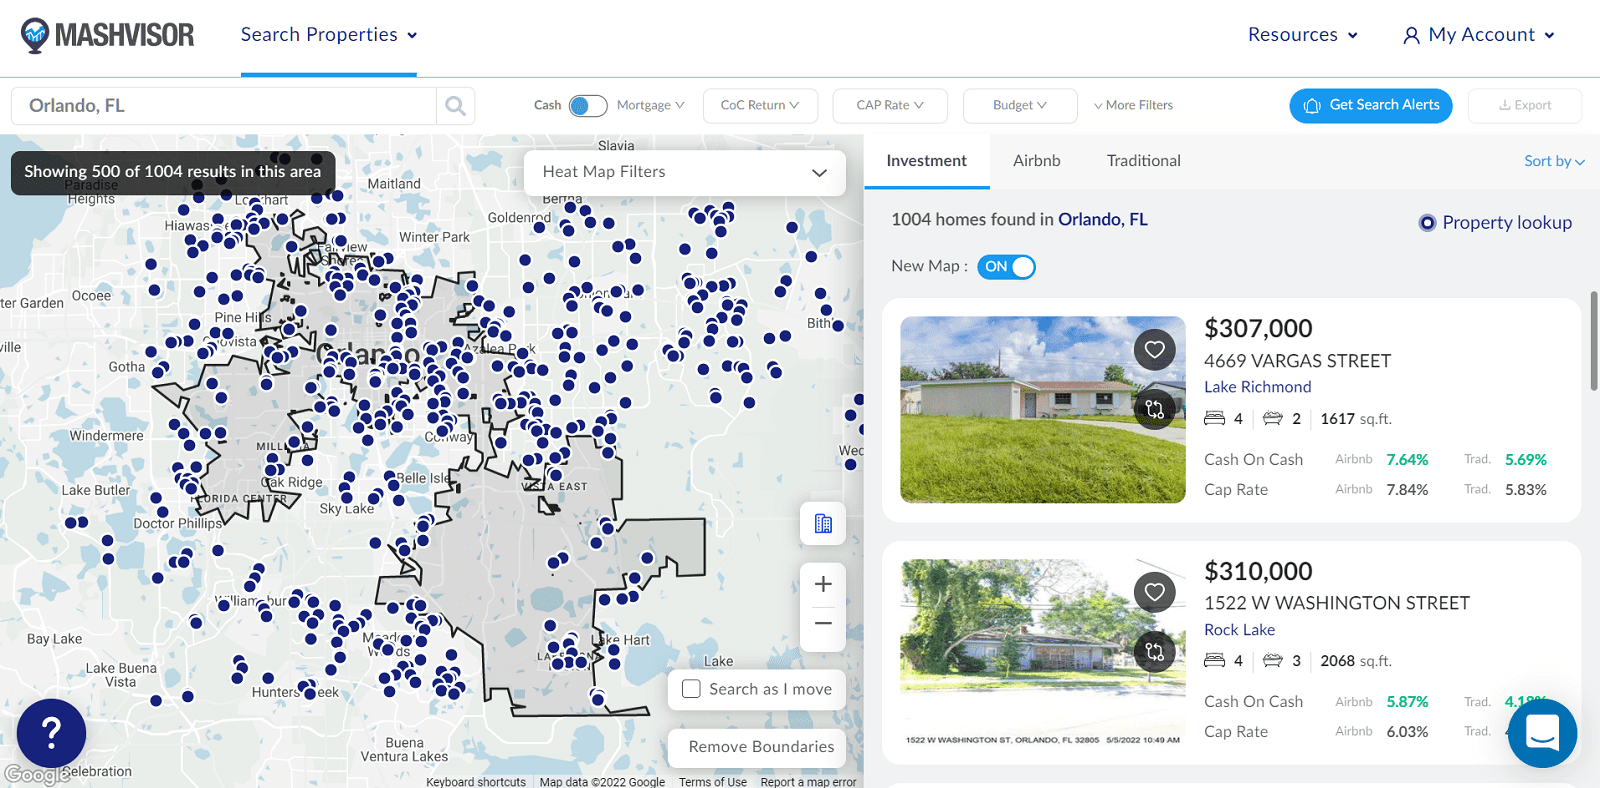Open the CAP Rate filter
The width and height of the screenshot is (1600, 788).
coord(890,105)
